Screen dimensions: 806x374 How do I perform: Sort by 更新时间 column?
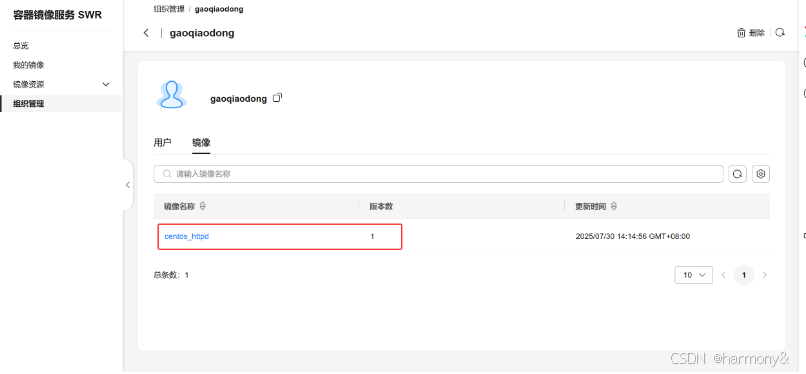[x=614, y=206]
